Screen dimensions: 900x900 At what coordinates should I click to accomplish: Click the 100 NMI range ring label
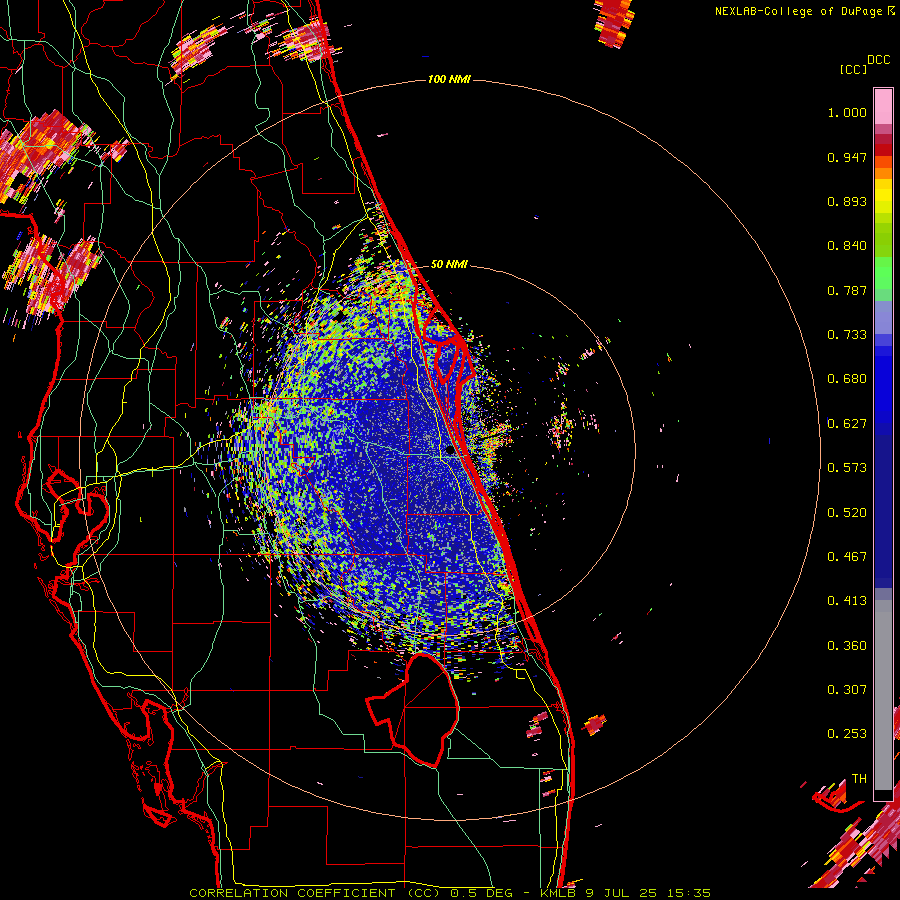pyautogui.click(x=449, y=79)
